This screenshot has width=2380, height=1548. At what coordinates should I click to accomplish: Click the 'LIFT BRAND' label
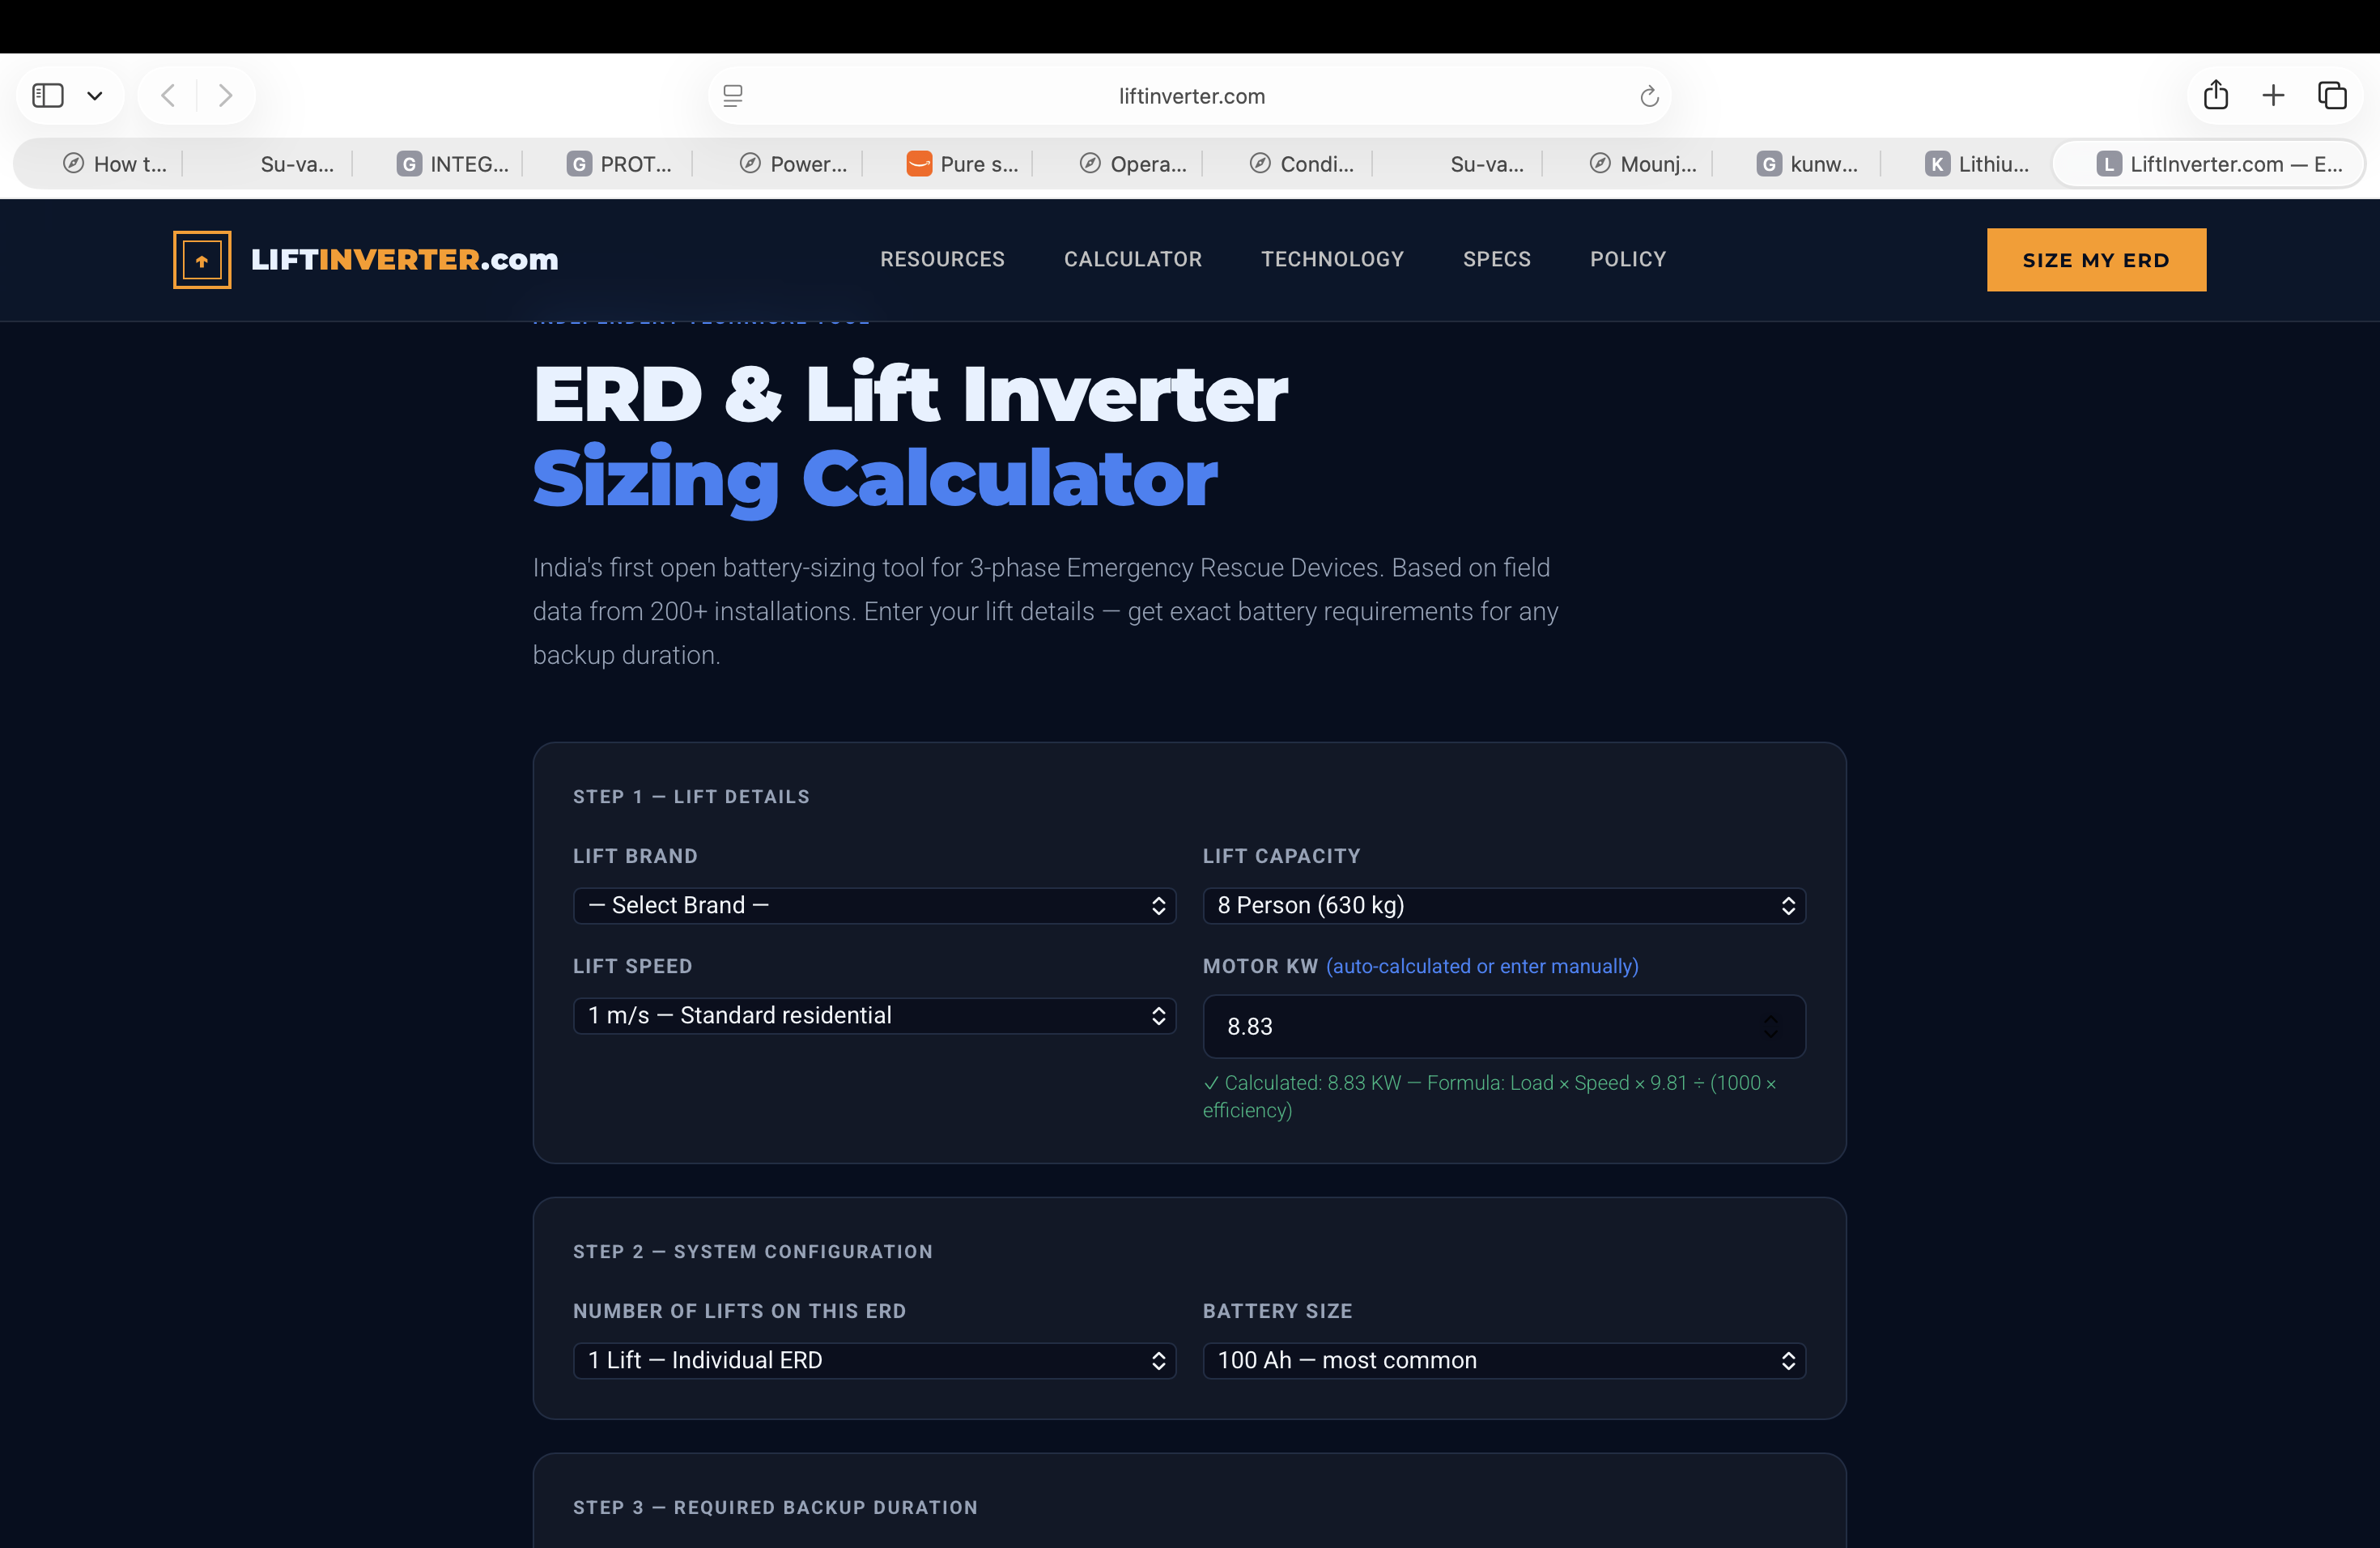pos(635,856)
